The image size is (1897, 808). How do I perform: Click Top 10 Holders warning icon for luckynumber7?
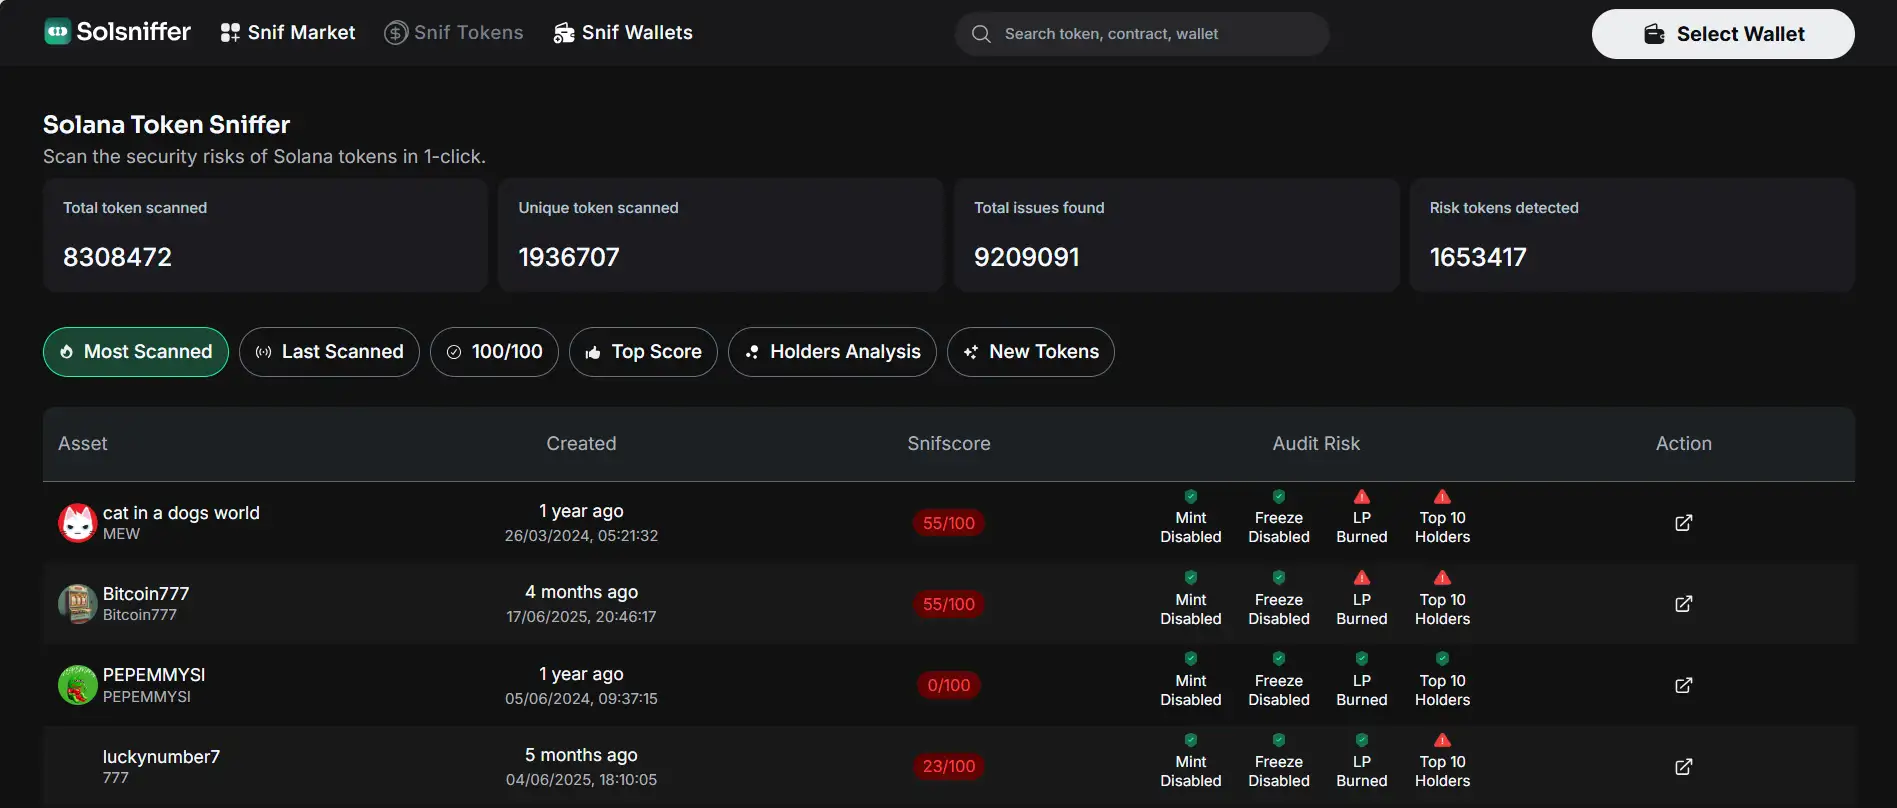pos(1442,741)
